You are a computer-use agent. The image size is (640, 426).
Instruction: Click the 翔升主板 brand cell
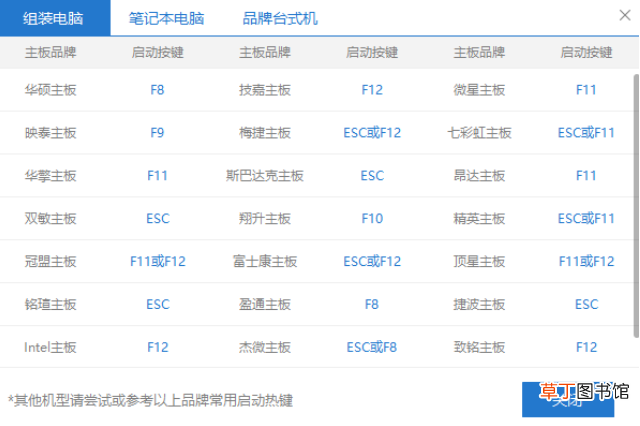[264, 218]
